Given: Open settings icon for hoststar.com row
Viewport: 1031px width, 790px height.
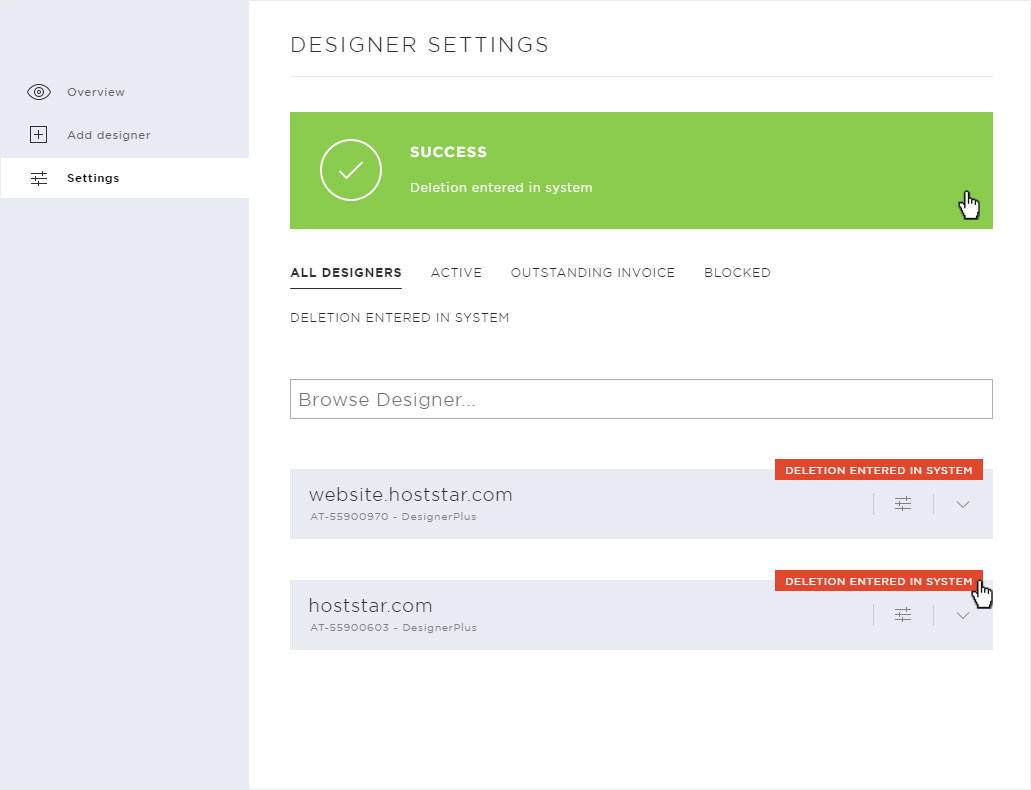Looking at the screenshot, I should click(903, 615).
